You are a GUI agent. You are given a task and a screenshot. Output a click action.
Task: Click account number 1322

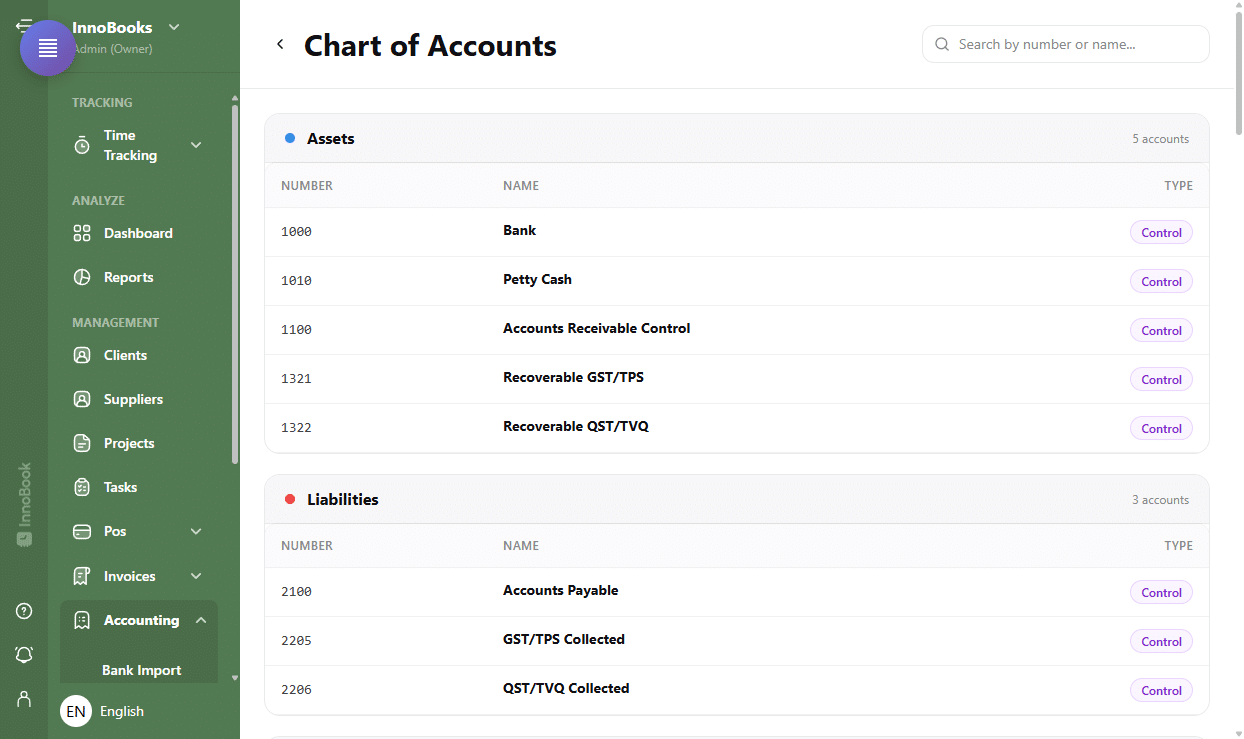point(296,428)
